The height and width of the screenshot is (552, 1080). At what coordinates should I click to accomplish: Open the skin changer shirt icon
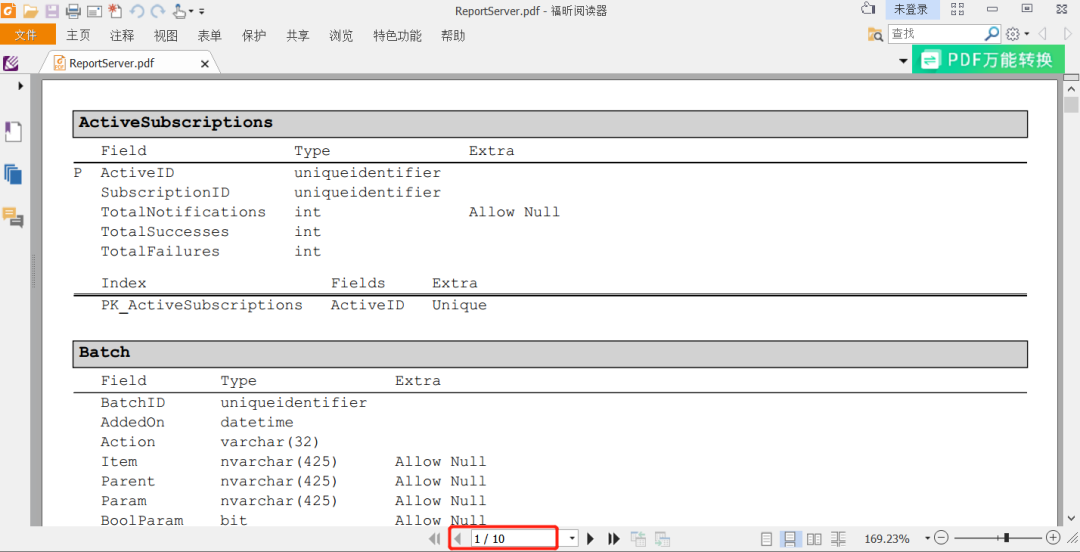[x=868, y=9]
